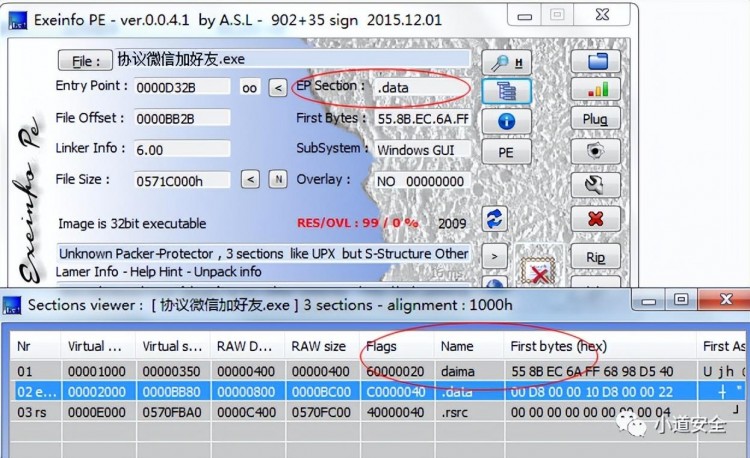Click the File: browse button
Image resolution: width=750 pixels, height=458 pixels.
(x=84, y=60)
